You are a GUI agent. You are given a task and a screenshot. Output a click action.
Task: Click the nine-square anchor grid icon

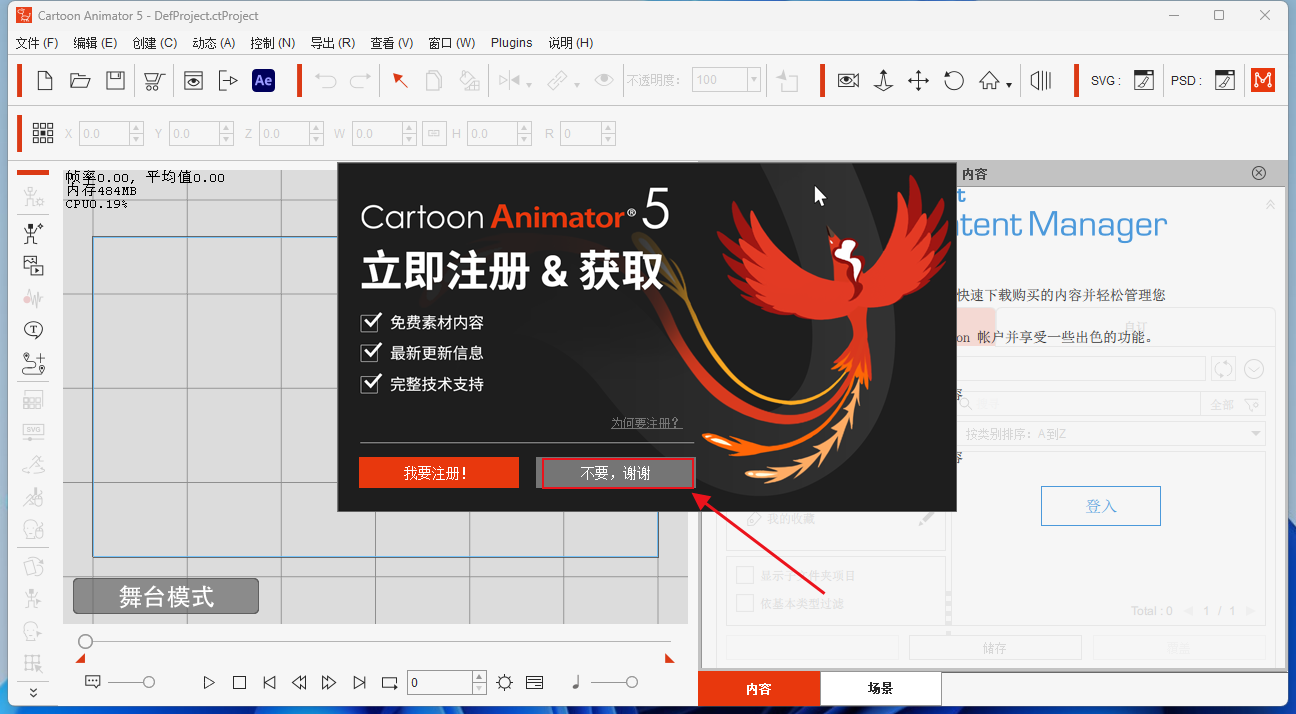point(43,133)
